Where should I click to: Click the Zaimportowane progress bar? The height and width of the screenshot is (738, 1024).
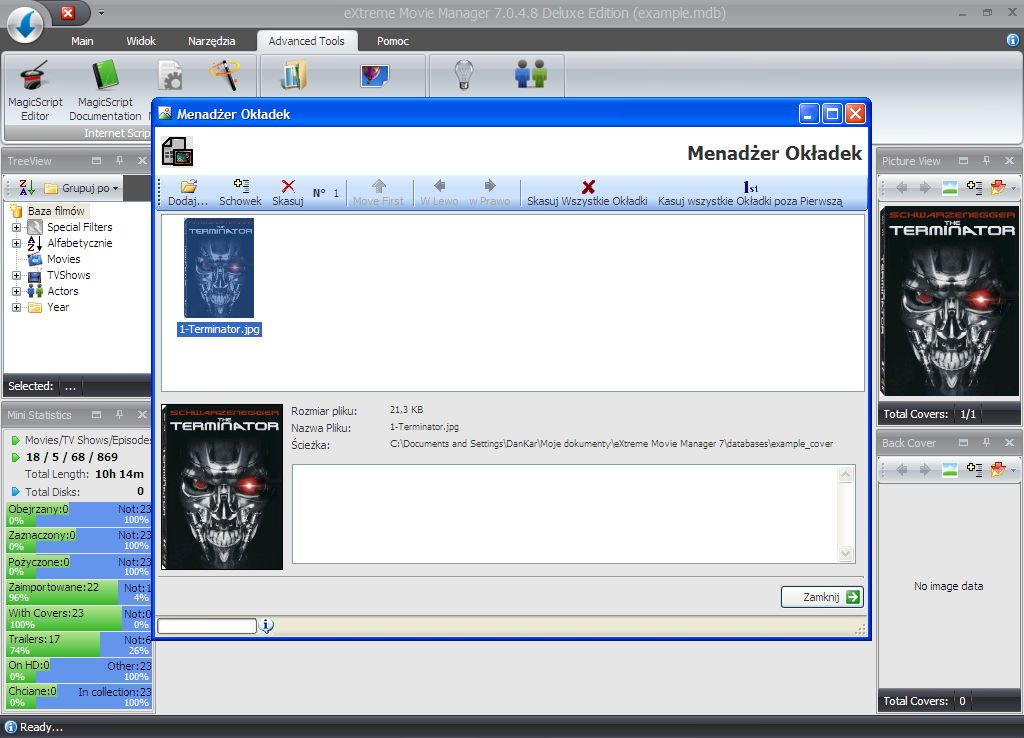(x=79, y=592)
